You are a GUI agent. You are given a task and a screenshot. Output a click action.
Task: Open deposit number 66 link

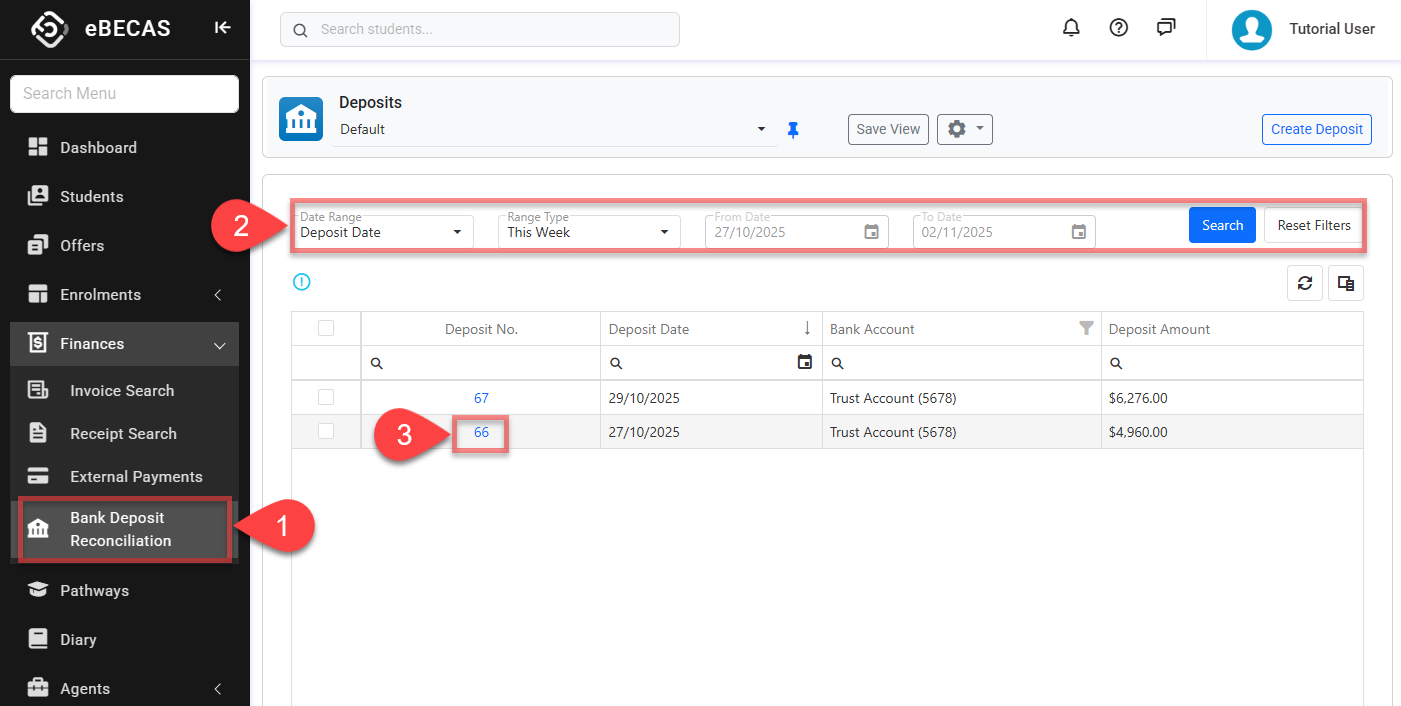click(x=481, y=433)
